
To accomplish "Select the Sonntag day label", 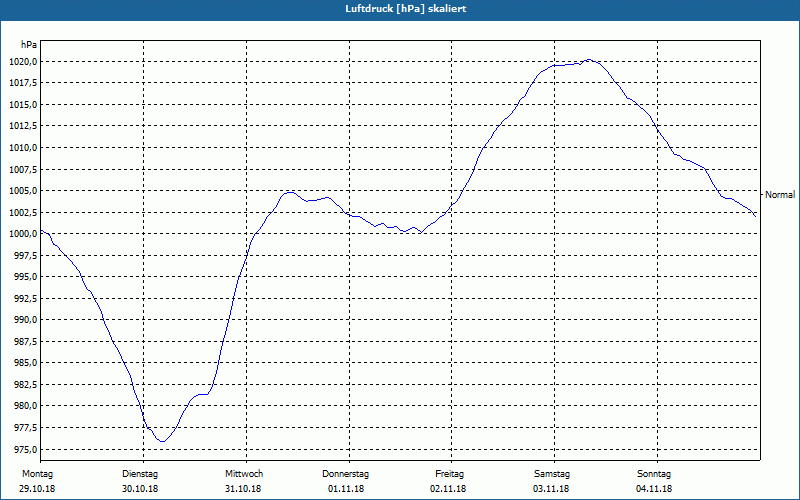I will pos(654,474).
